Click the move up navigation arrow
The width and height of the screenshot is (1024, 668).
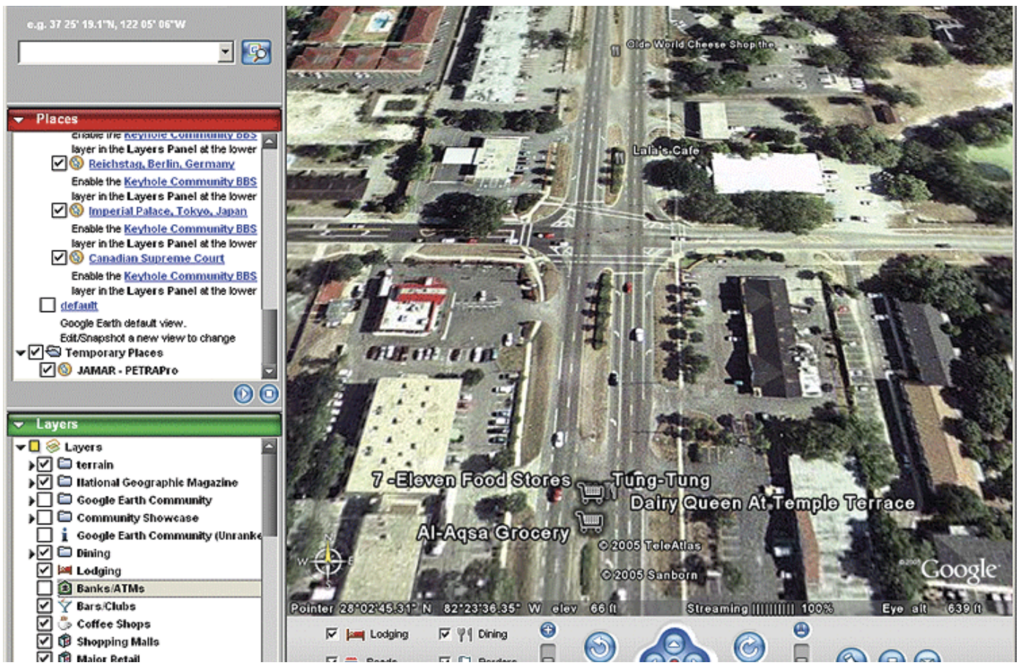coord(674,644)
